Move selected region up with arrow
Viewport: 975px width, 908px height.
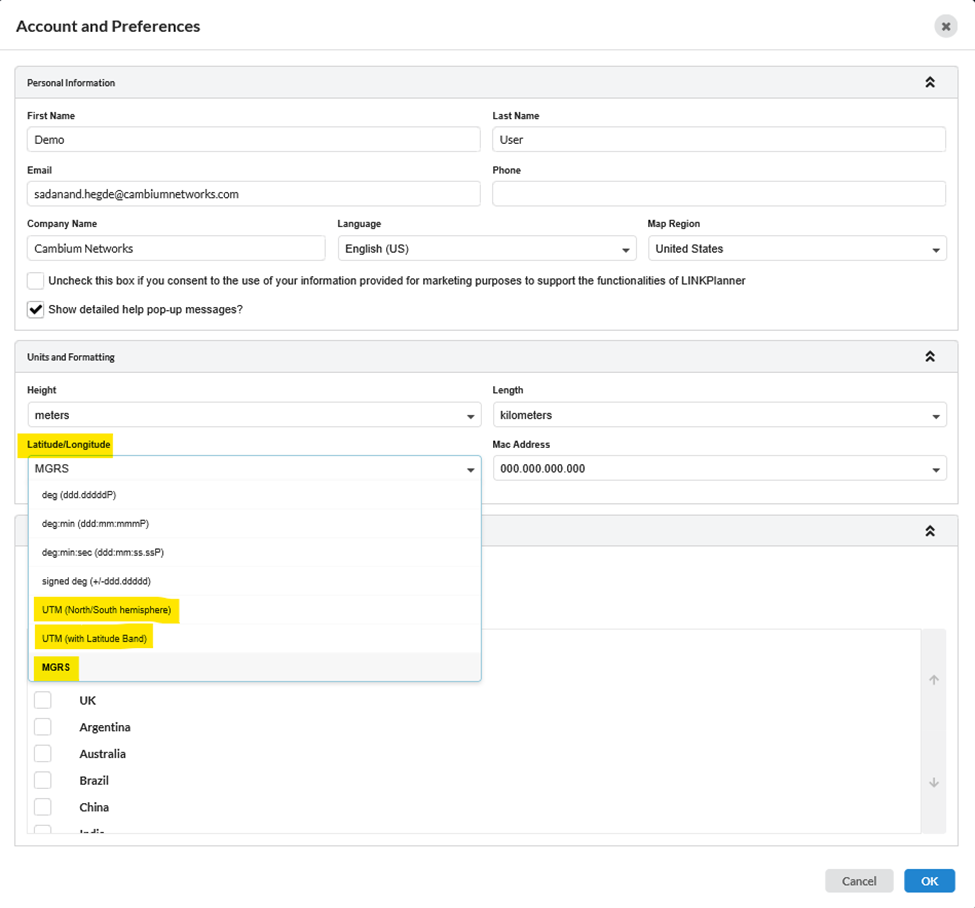[x=934, y=680]
